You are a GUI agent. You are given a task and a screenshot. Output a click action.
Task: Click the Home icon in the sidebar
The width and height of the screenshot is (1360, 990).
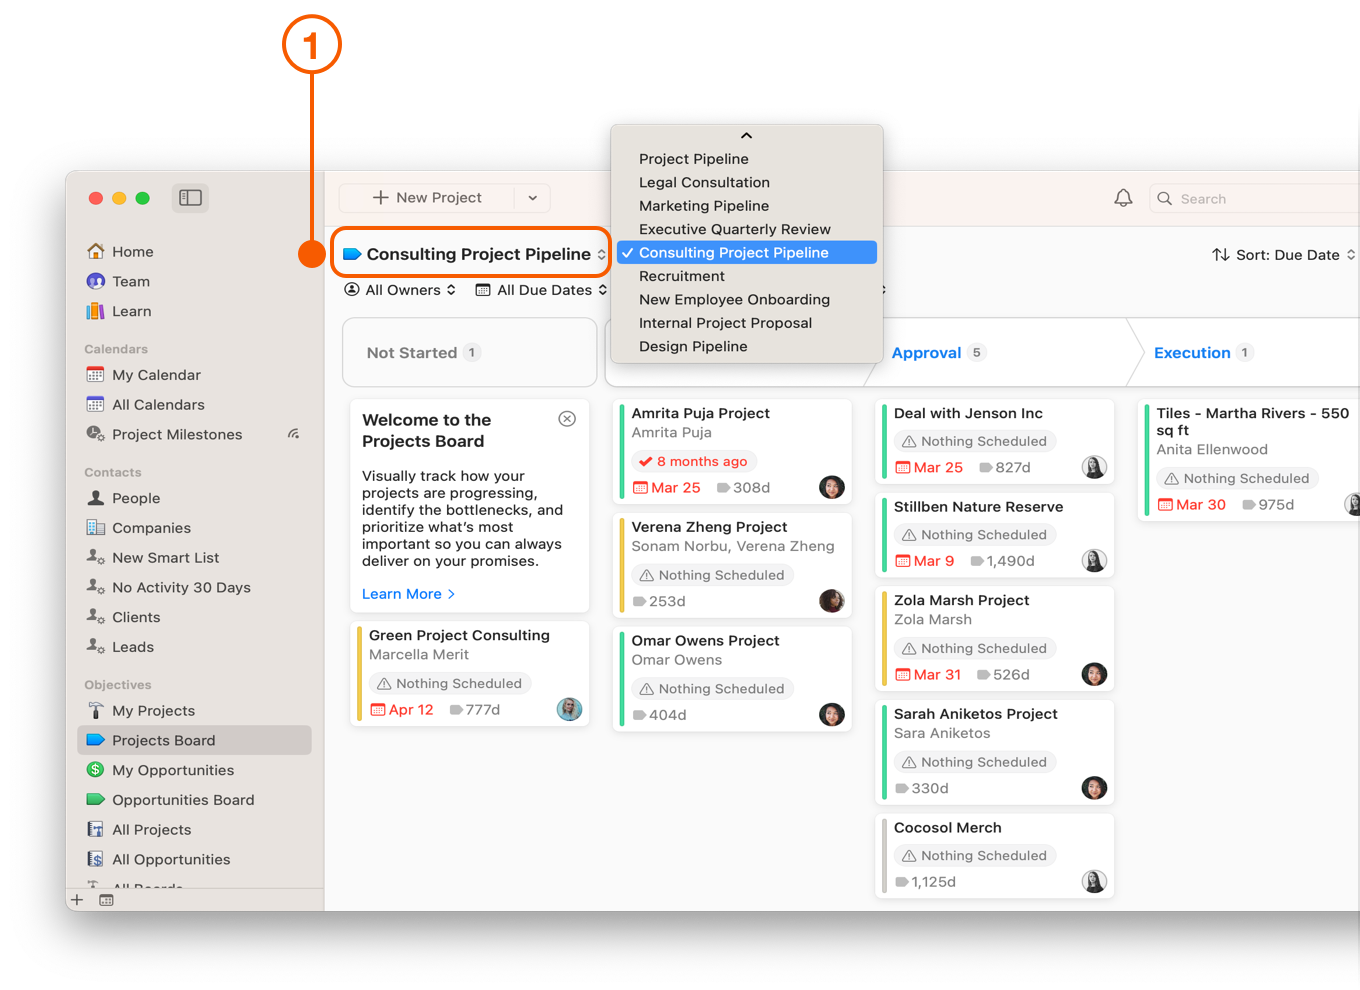95,251
